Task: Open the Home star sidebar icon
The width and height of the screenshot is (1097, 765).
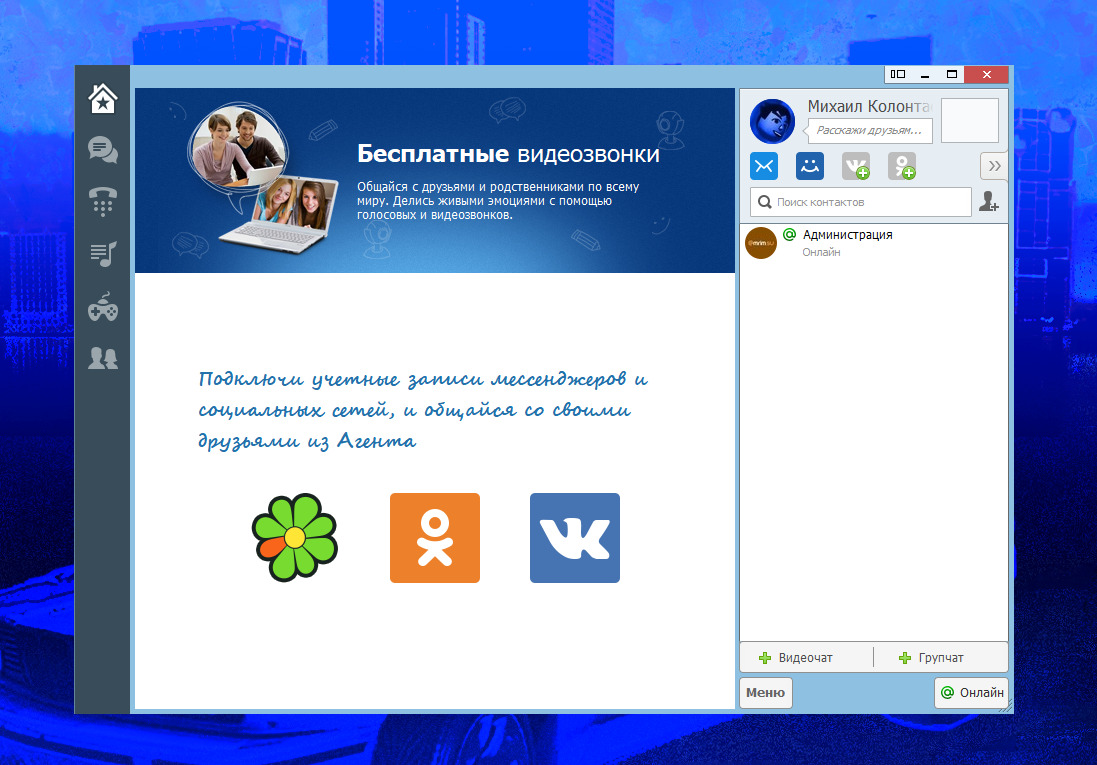Action: [103, 99]
